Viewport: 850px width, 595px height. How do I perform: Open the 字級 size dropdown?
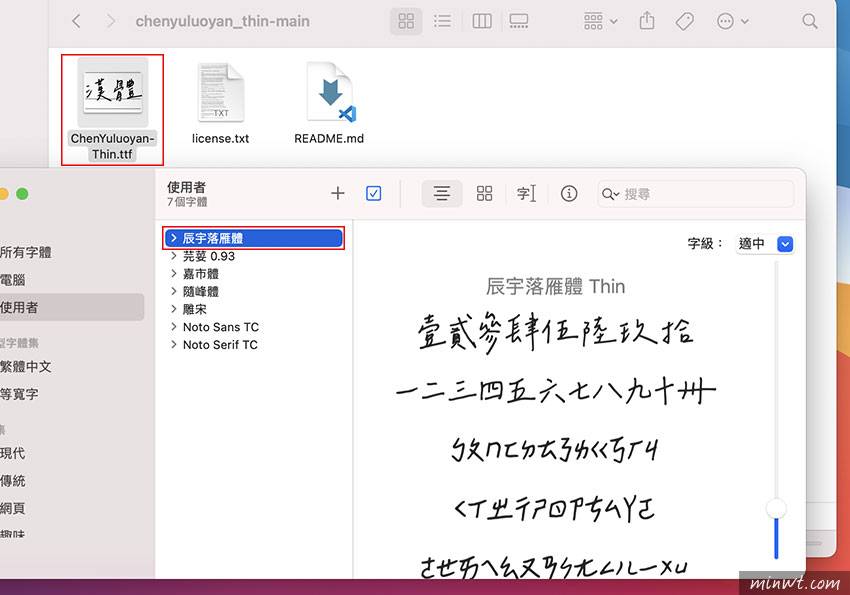[x=765, y=244]
